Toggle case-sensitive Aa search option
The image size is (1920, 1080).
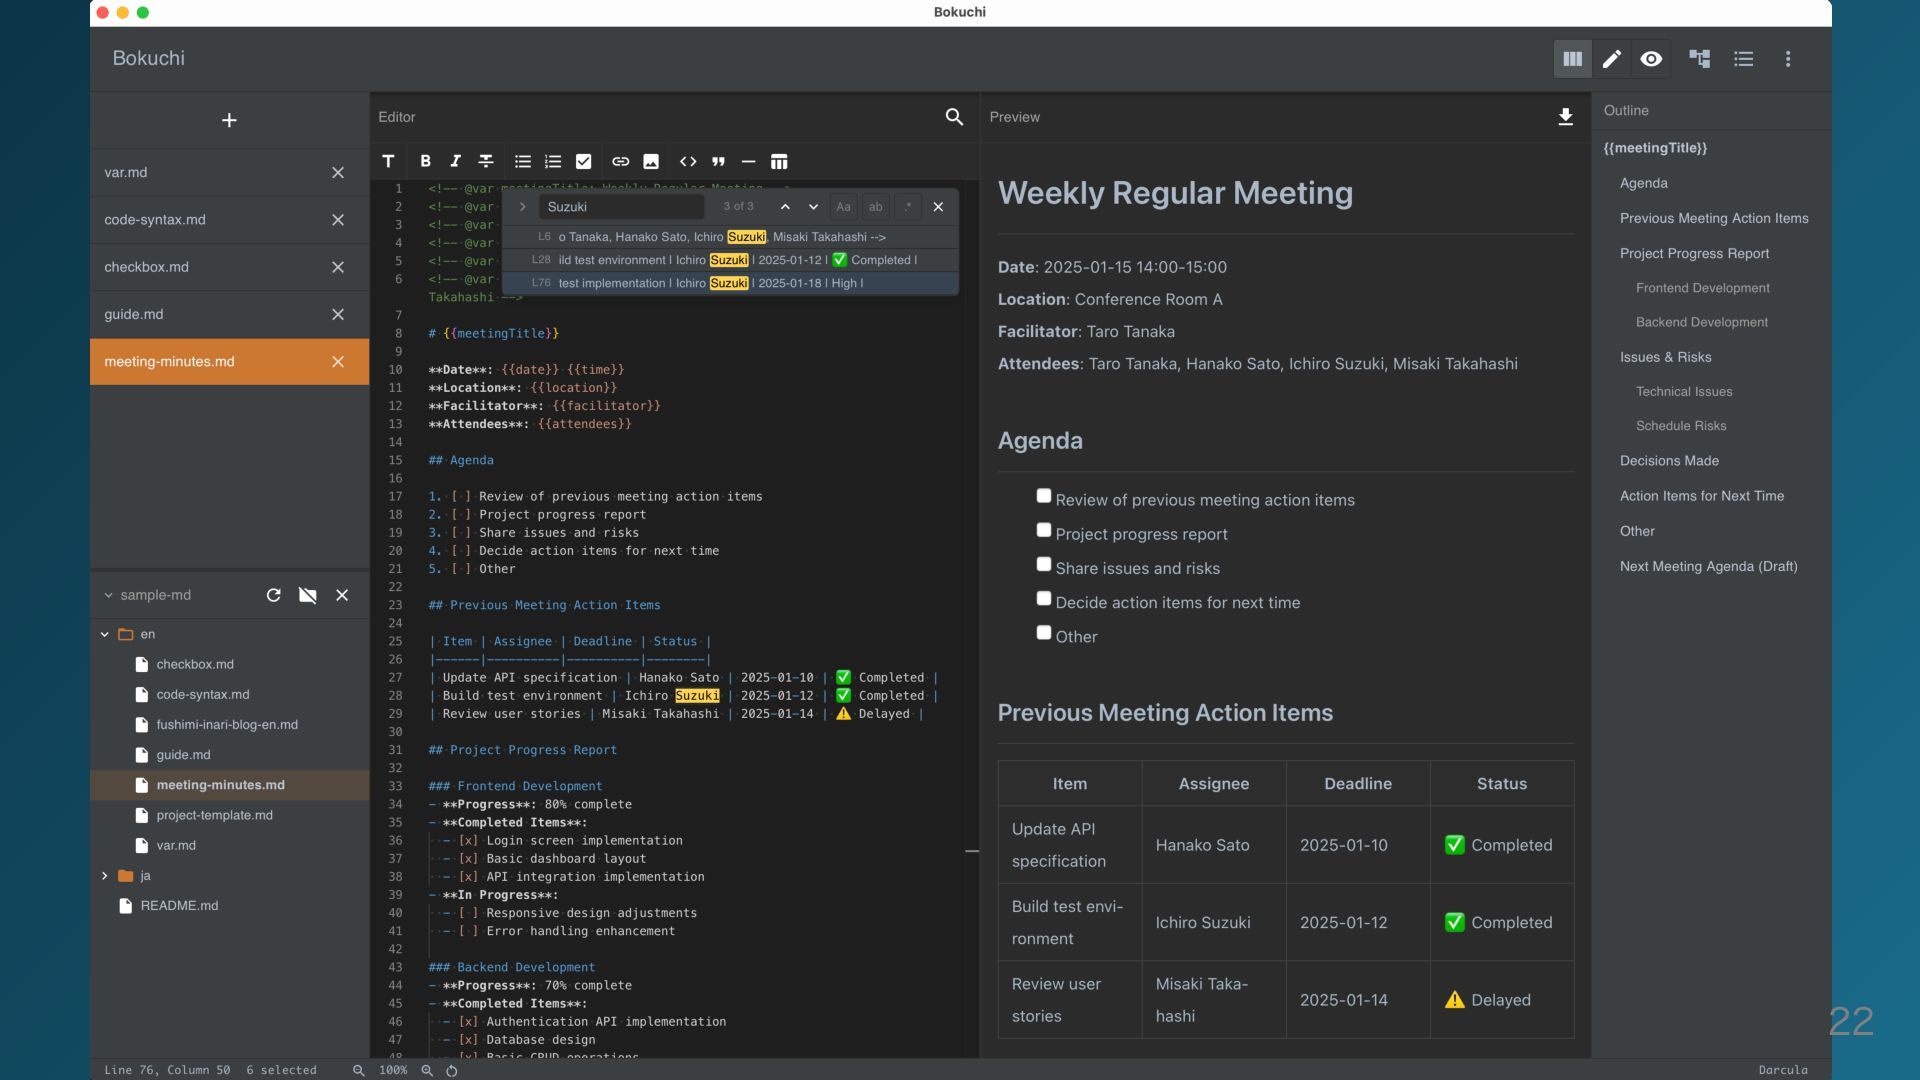tap(843, 207)
